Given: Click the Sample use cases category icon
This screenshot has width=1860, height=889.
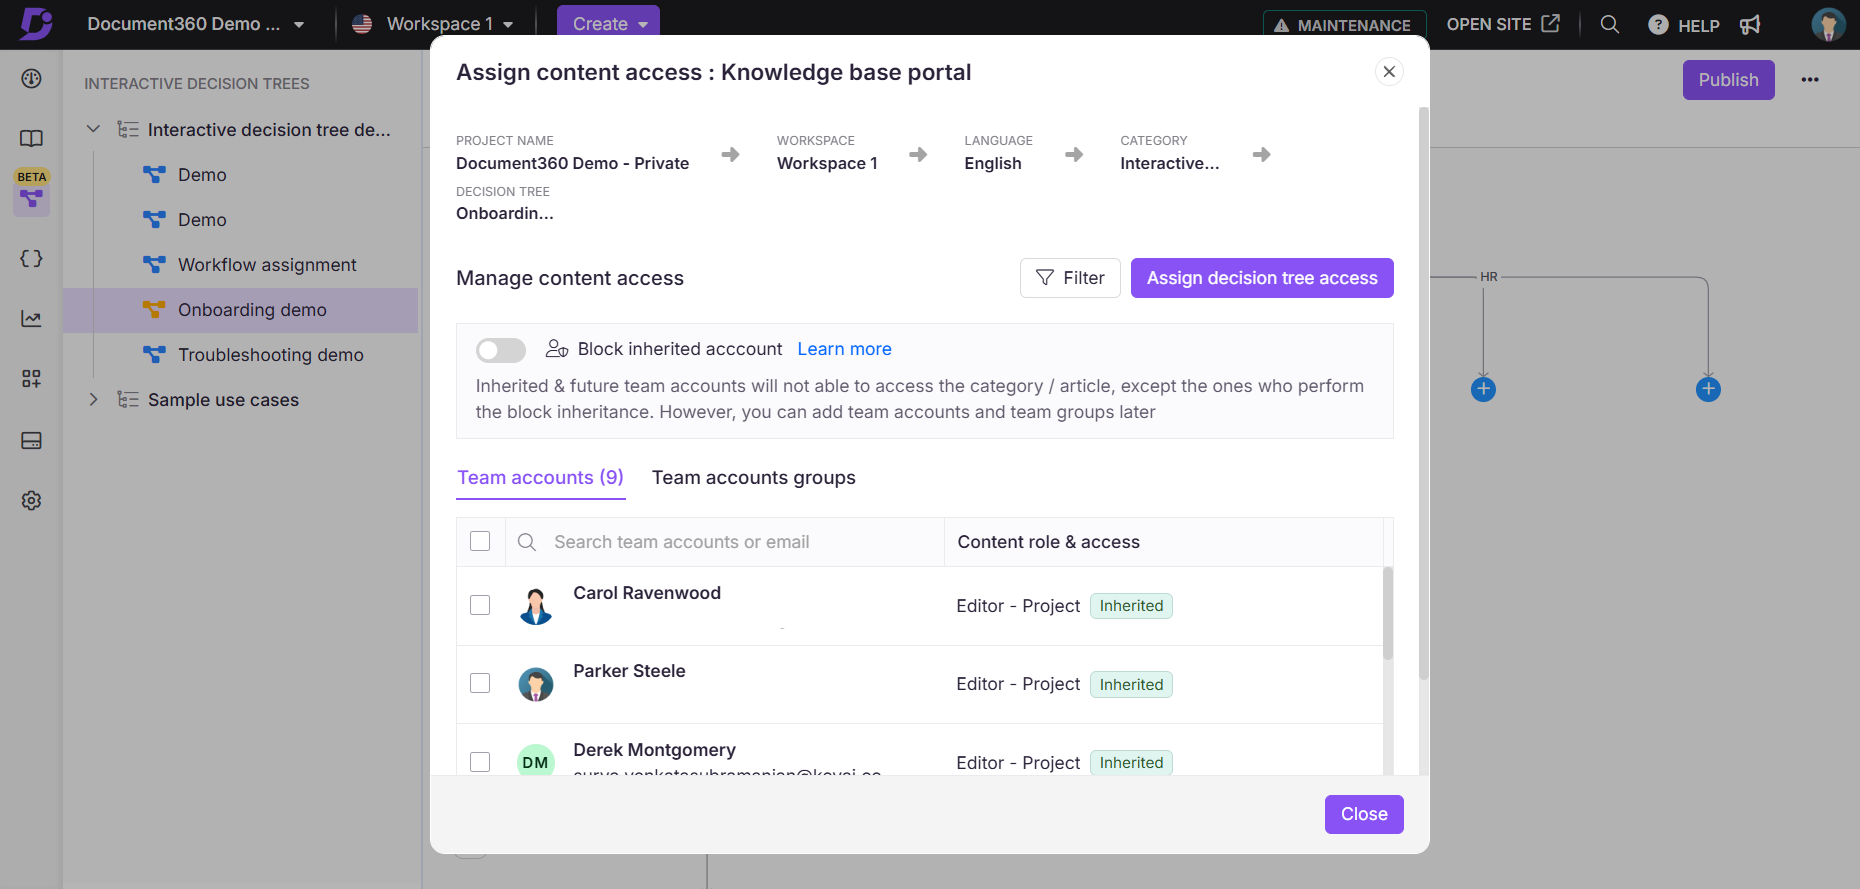Looking at the screenshot, I should click(x=128, y=399).
